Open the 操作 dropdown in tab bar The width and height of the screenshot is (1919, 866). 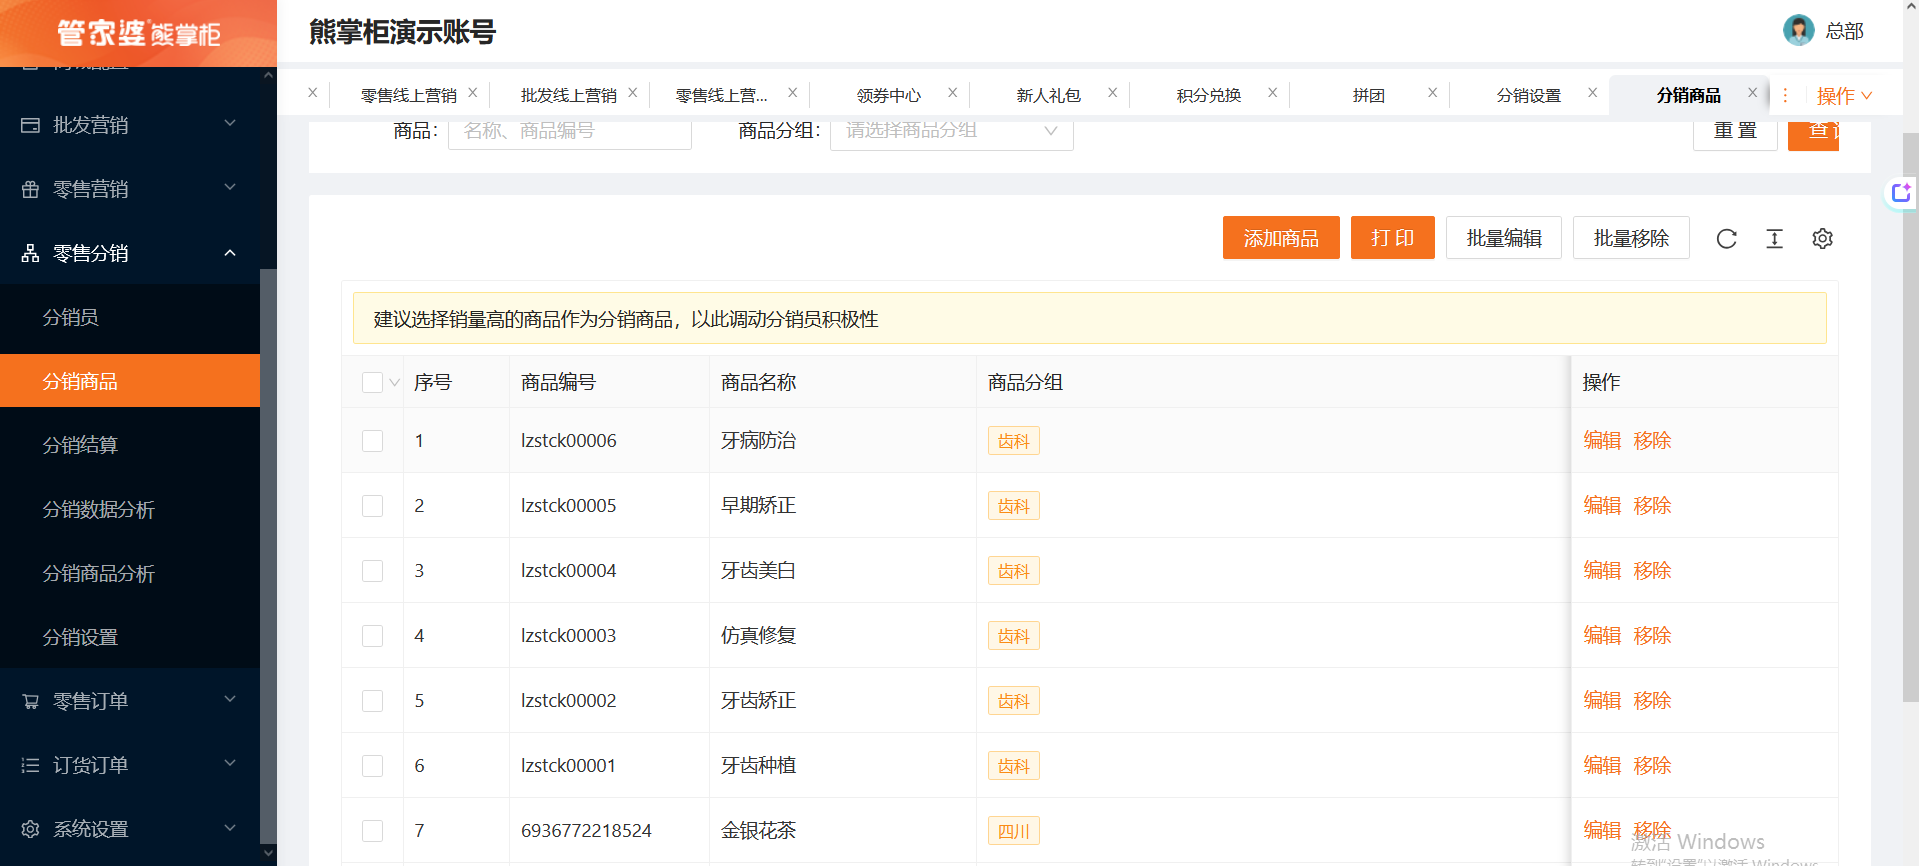pos(1843,96)
